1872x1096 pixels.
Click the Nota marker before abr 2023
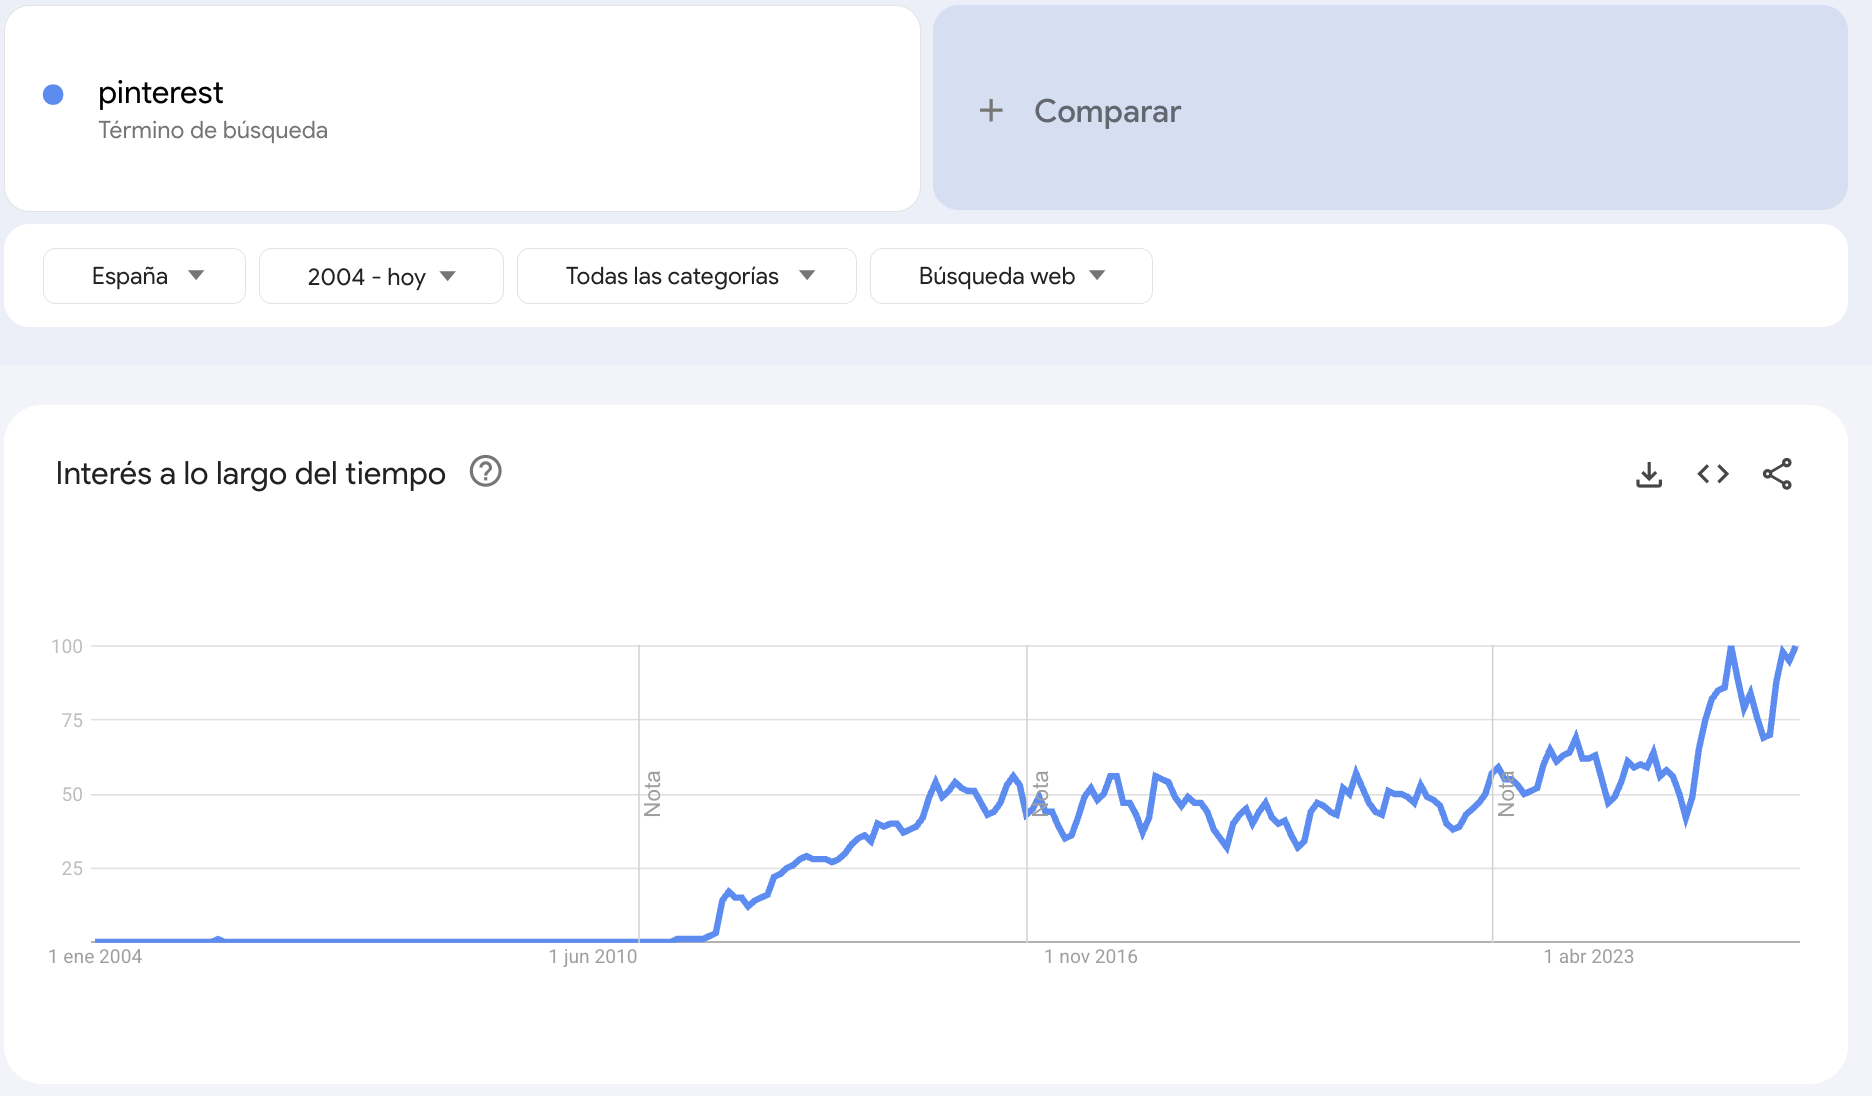1506,793
